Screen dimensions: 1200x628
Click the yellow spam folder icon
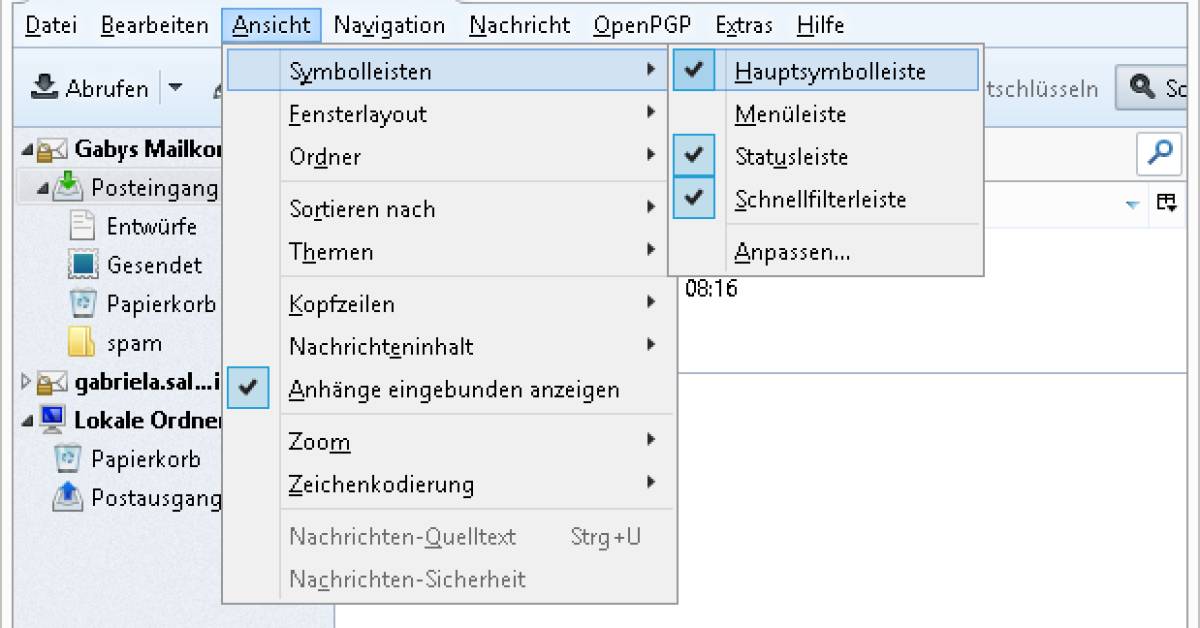point(82,343)
